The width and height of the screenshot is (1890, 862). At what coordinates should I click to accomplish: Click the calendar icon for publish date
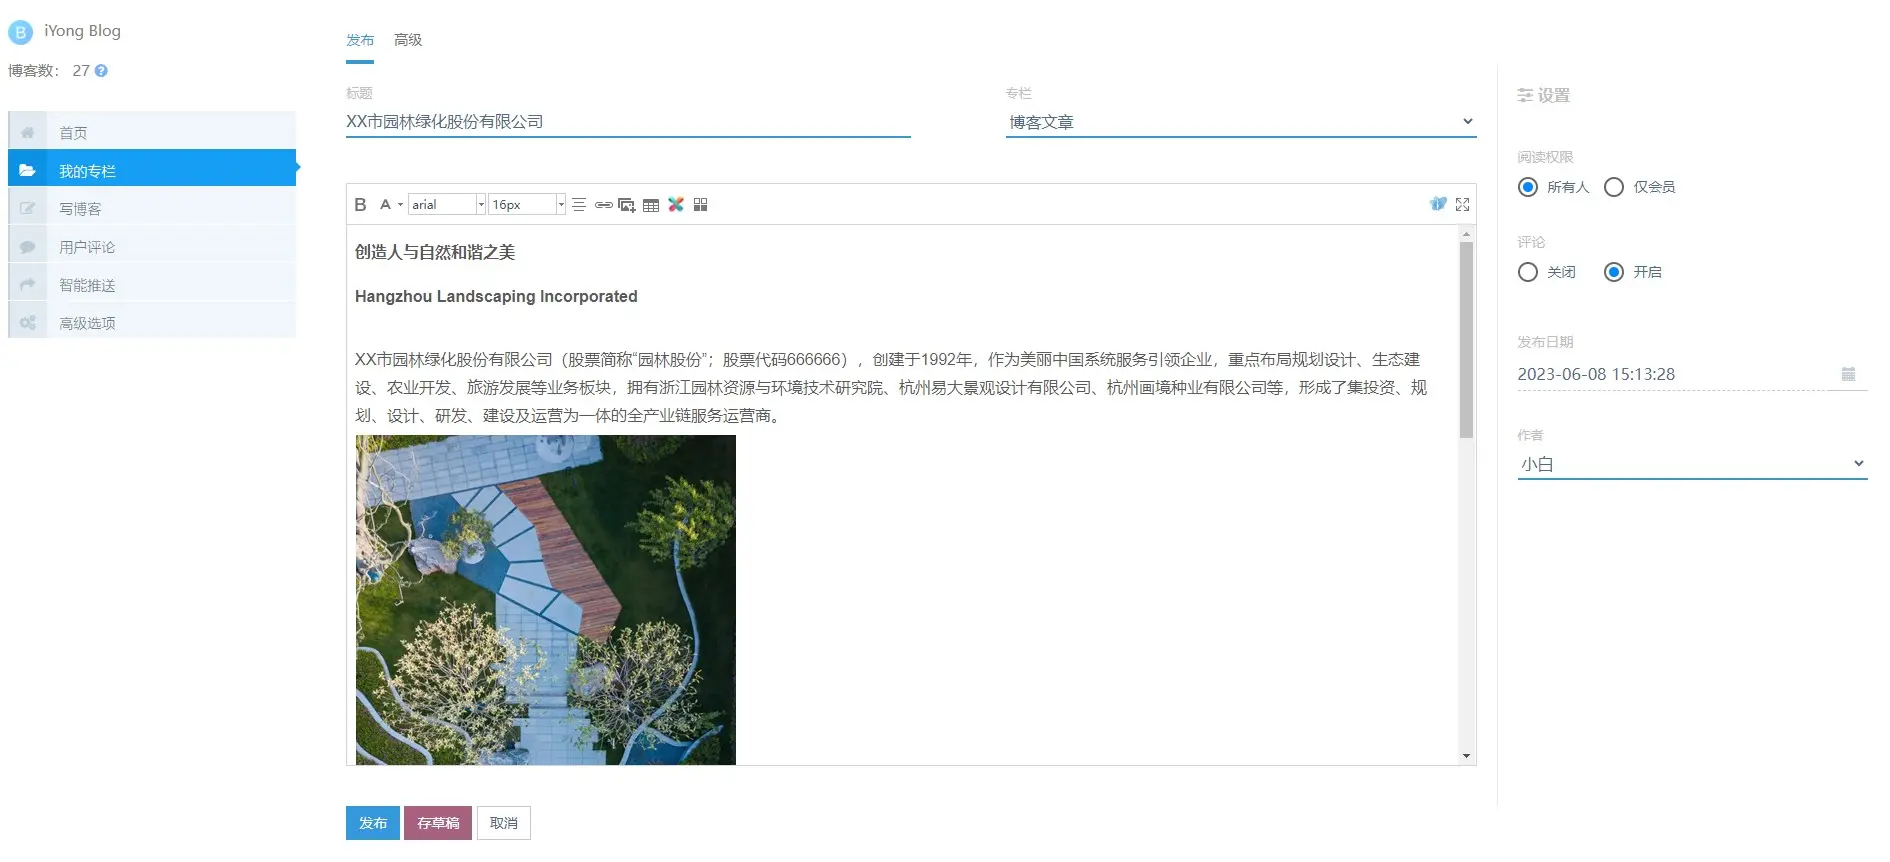[x=1848, y=374]
